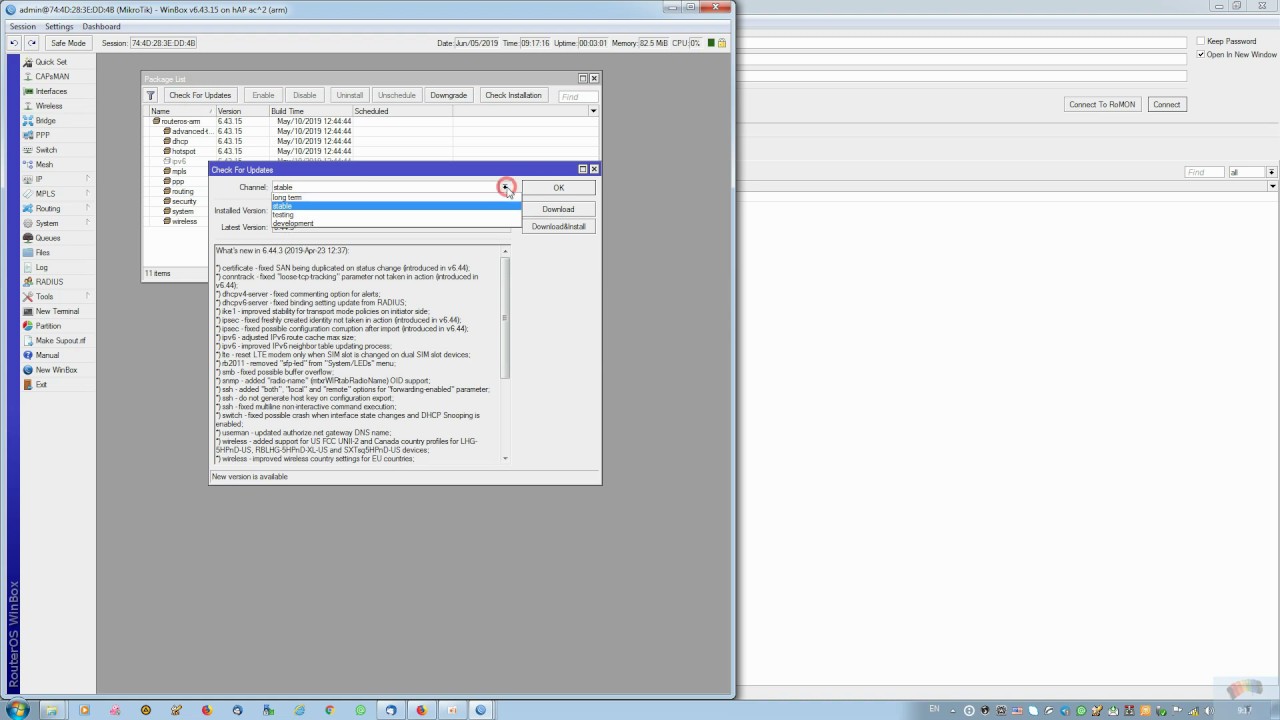Open the Dashboard menu
The image size is (1280, 720).
tap(101, 26)
